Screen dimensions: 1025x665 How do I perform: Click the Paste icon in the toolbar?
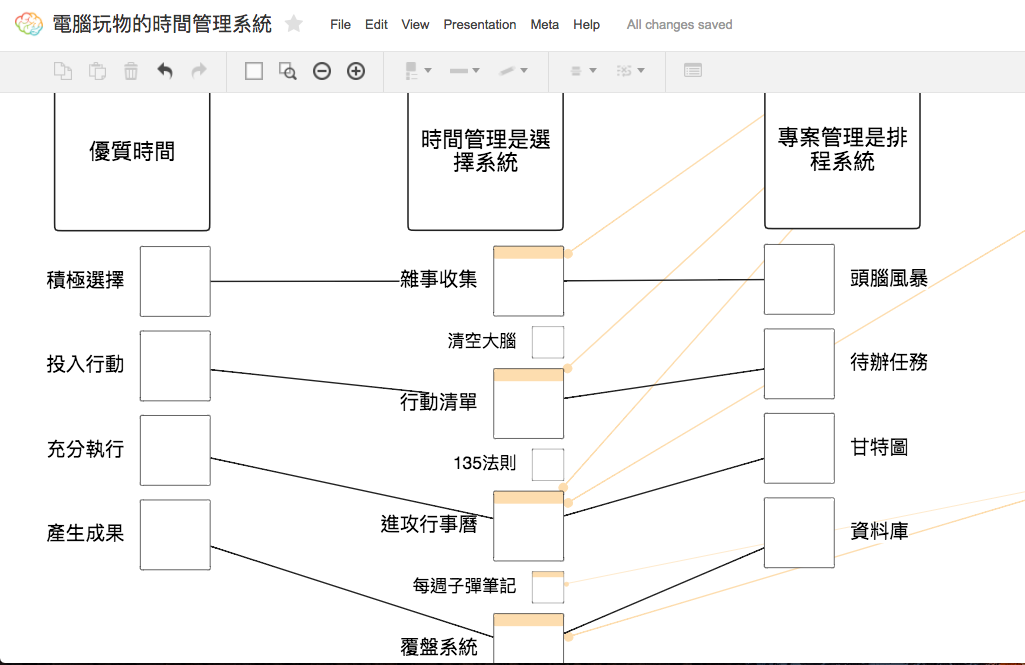click(x=96, y=71)
